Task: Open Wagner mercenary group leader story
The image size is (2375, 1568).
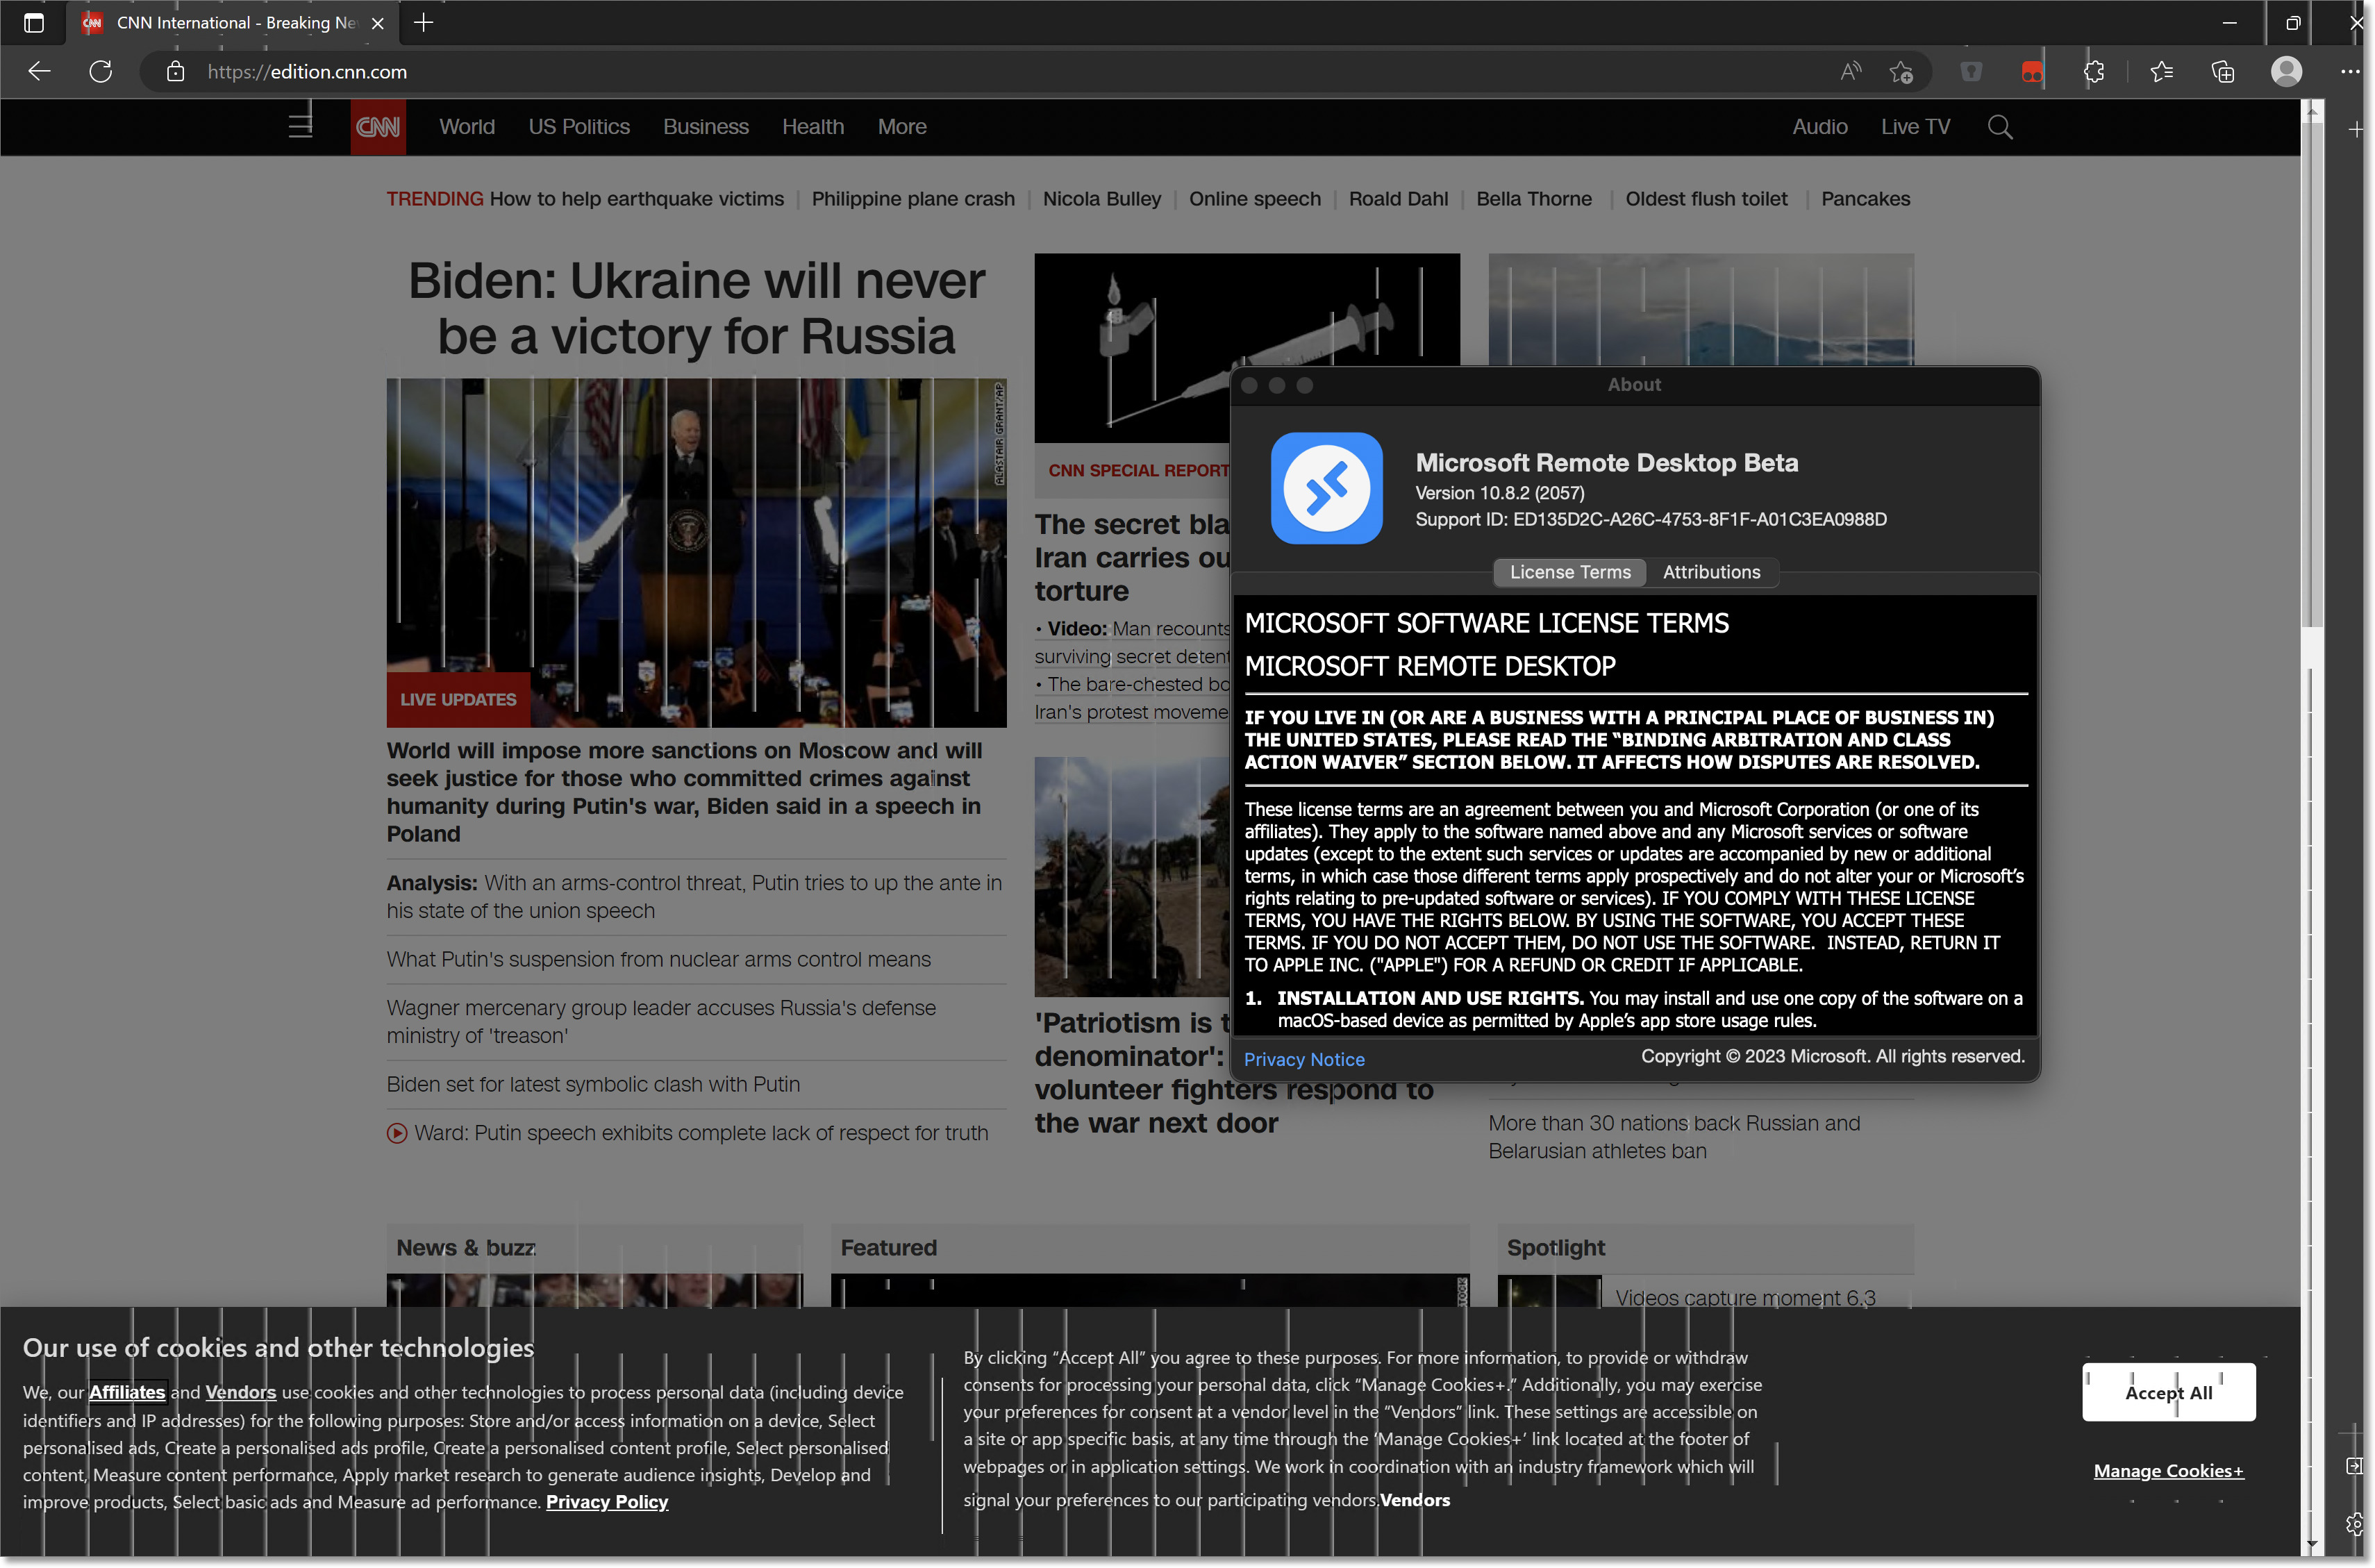Action: [x=661, y=1021]
